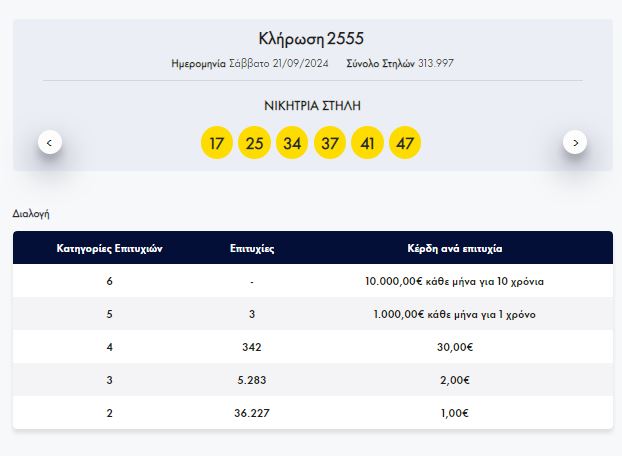Pick the yellow ball numbered 47

point(405,143)
